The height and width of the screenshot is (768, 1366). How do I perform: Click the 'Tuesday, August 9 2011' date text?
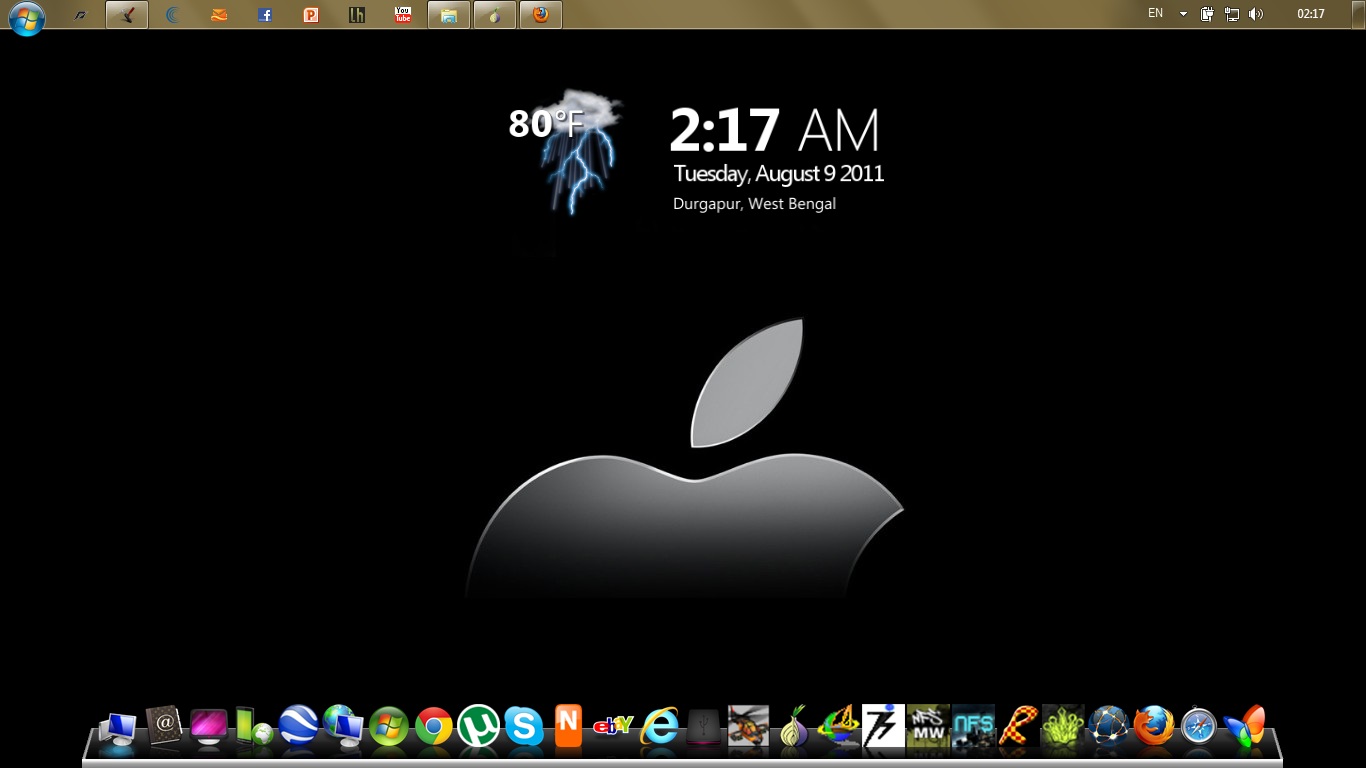pyautogui.click(x=779, y=174)
